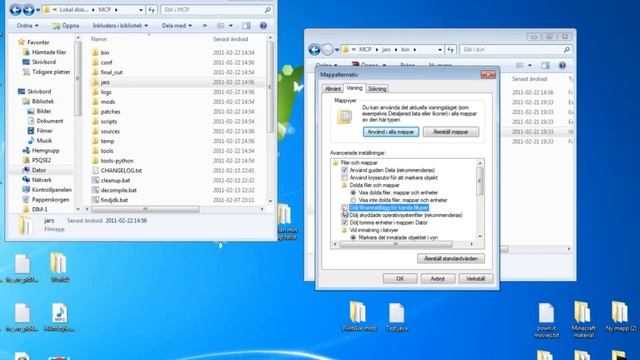Toggle Använd kryssrutor för att markera objekt
This screenshot has height=360, width=640.
[x=344, y=178]
